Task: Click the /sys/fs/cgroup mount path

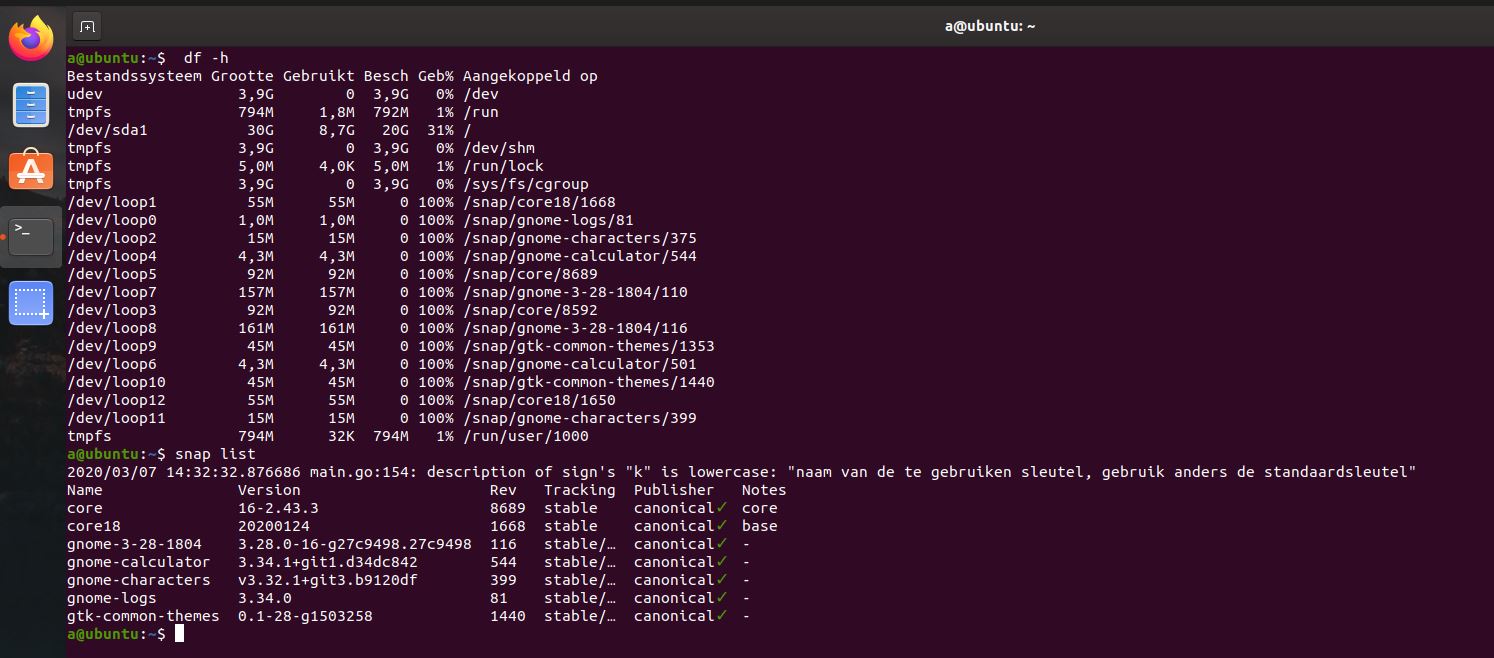Action: [526, 184]
